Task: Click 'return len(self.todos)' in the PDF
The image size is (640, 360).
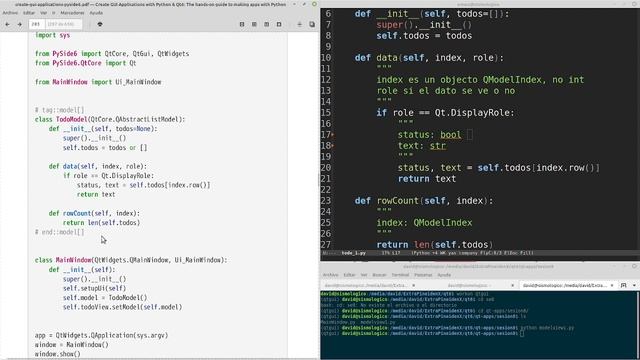Action: click(x=101, y=222)
